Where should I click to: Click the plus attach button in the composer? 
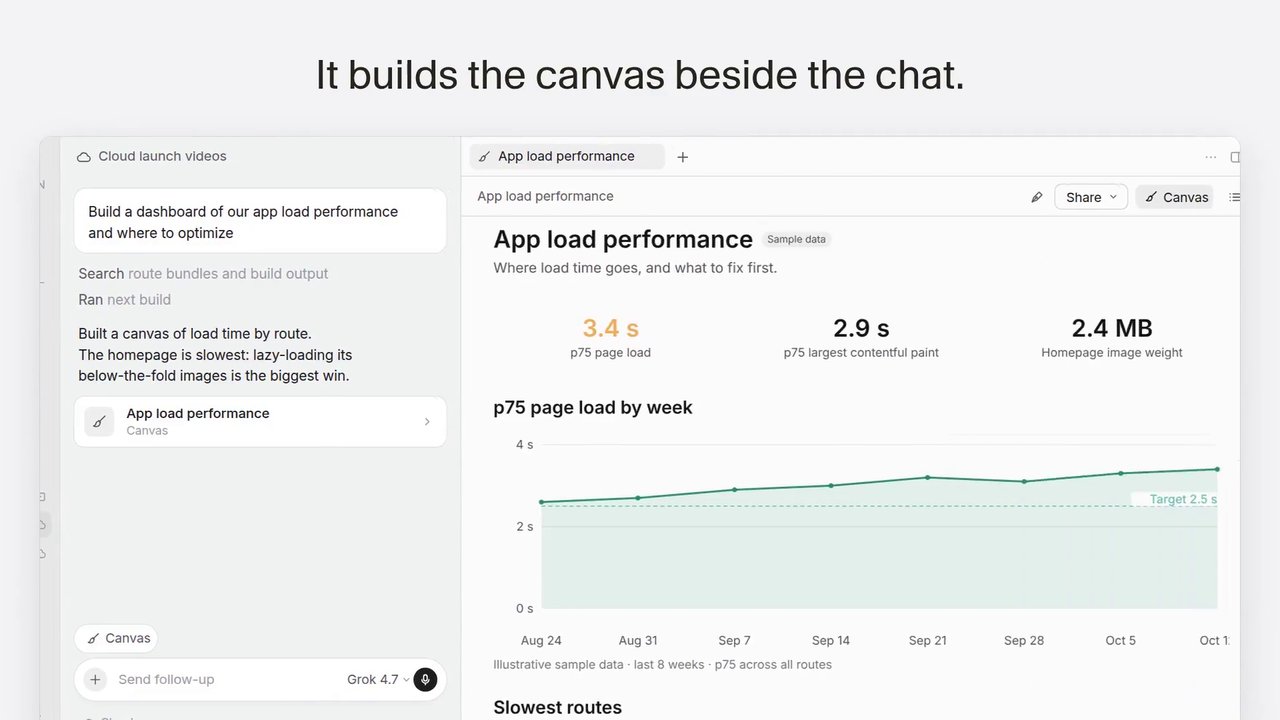(95, 679)
